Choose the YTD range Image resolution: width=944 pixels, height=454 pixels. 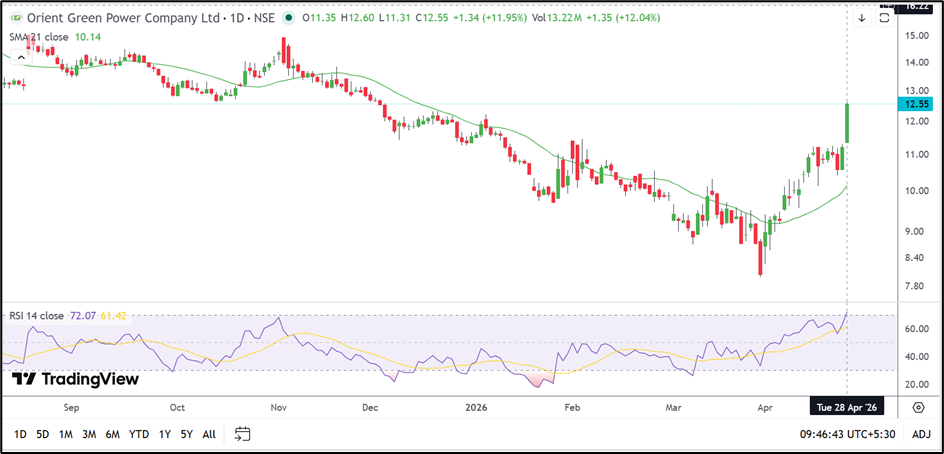tap(140, 434)
